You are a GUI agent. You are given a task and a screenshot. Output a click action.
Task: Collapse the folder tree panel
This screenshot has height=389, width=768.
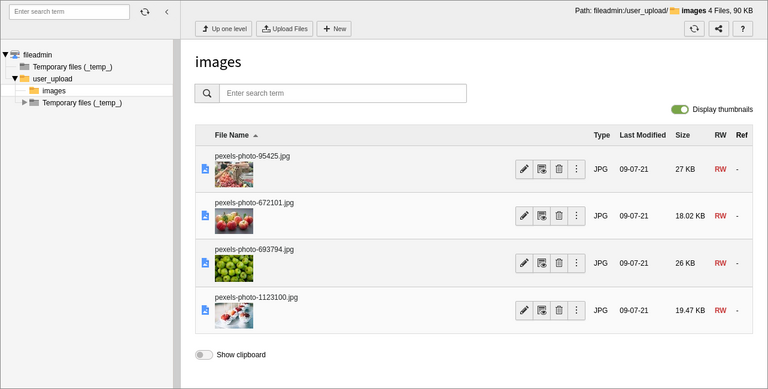[x=167, y=12]
